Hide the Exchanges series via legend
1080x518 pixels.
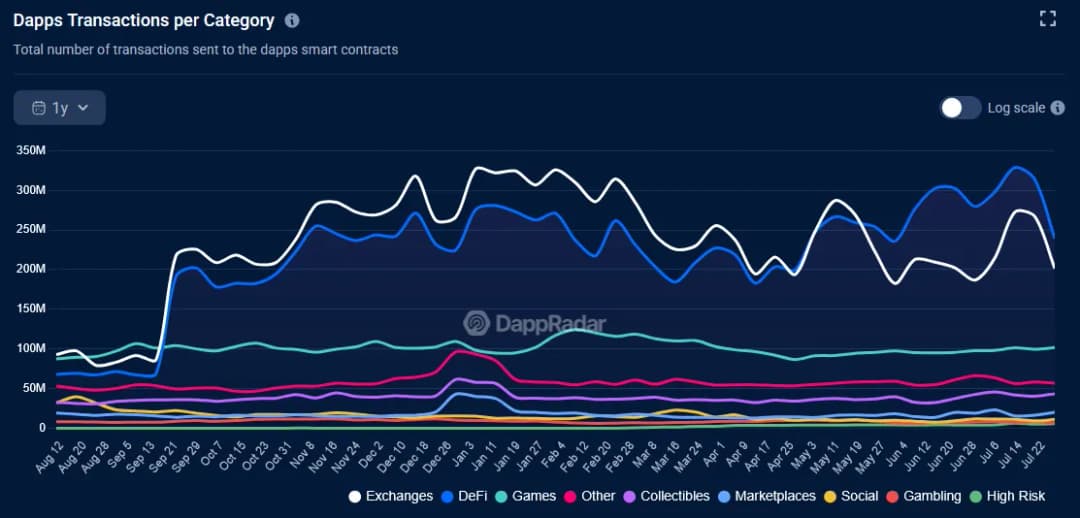(x=391, y=496)
